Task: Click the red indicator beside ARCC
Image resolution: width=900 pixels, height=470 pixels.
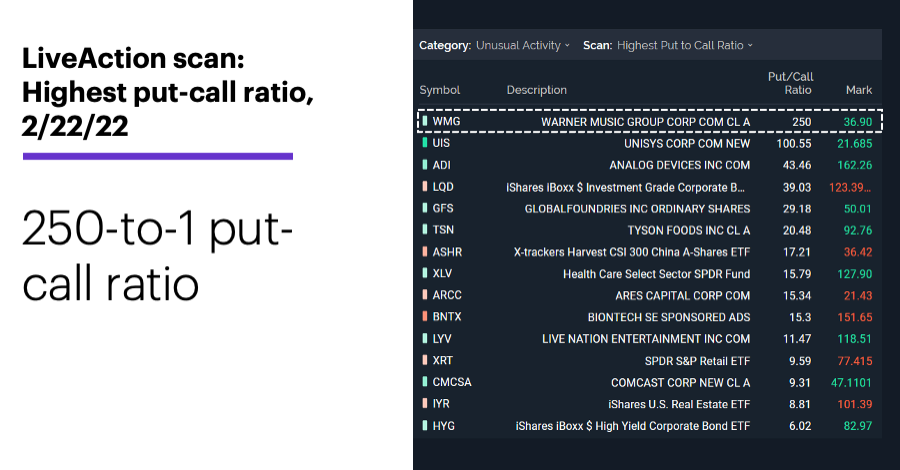Action: [x=425, y=295]
